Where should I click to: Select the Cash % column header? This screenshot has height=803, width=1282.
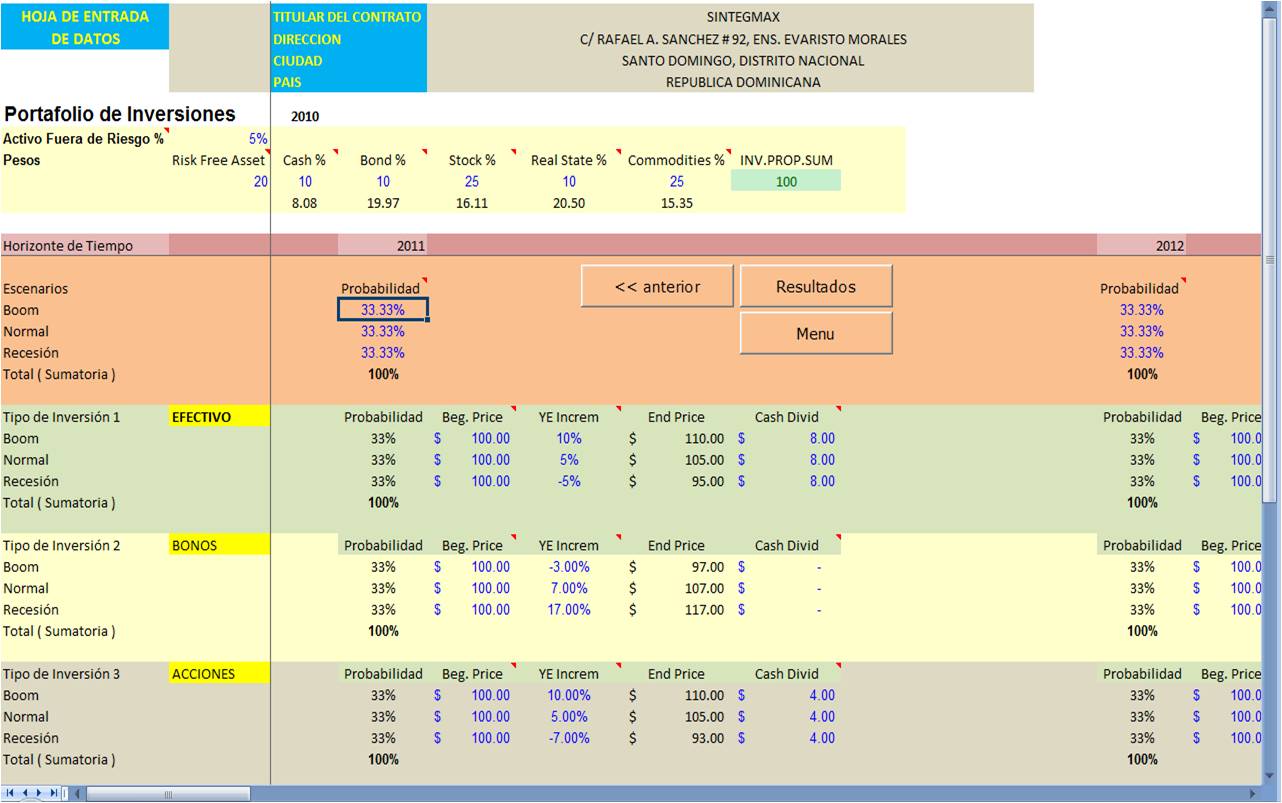pos(304,160)
